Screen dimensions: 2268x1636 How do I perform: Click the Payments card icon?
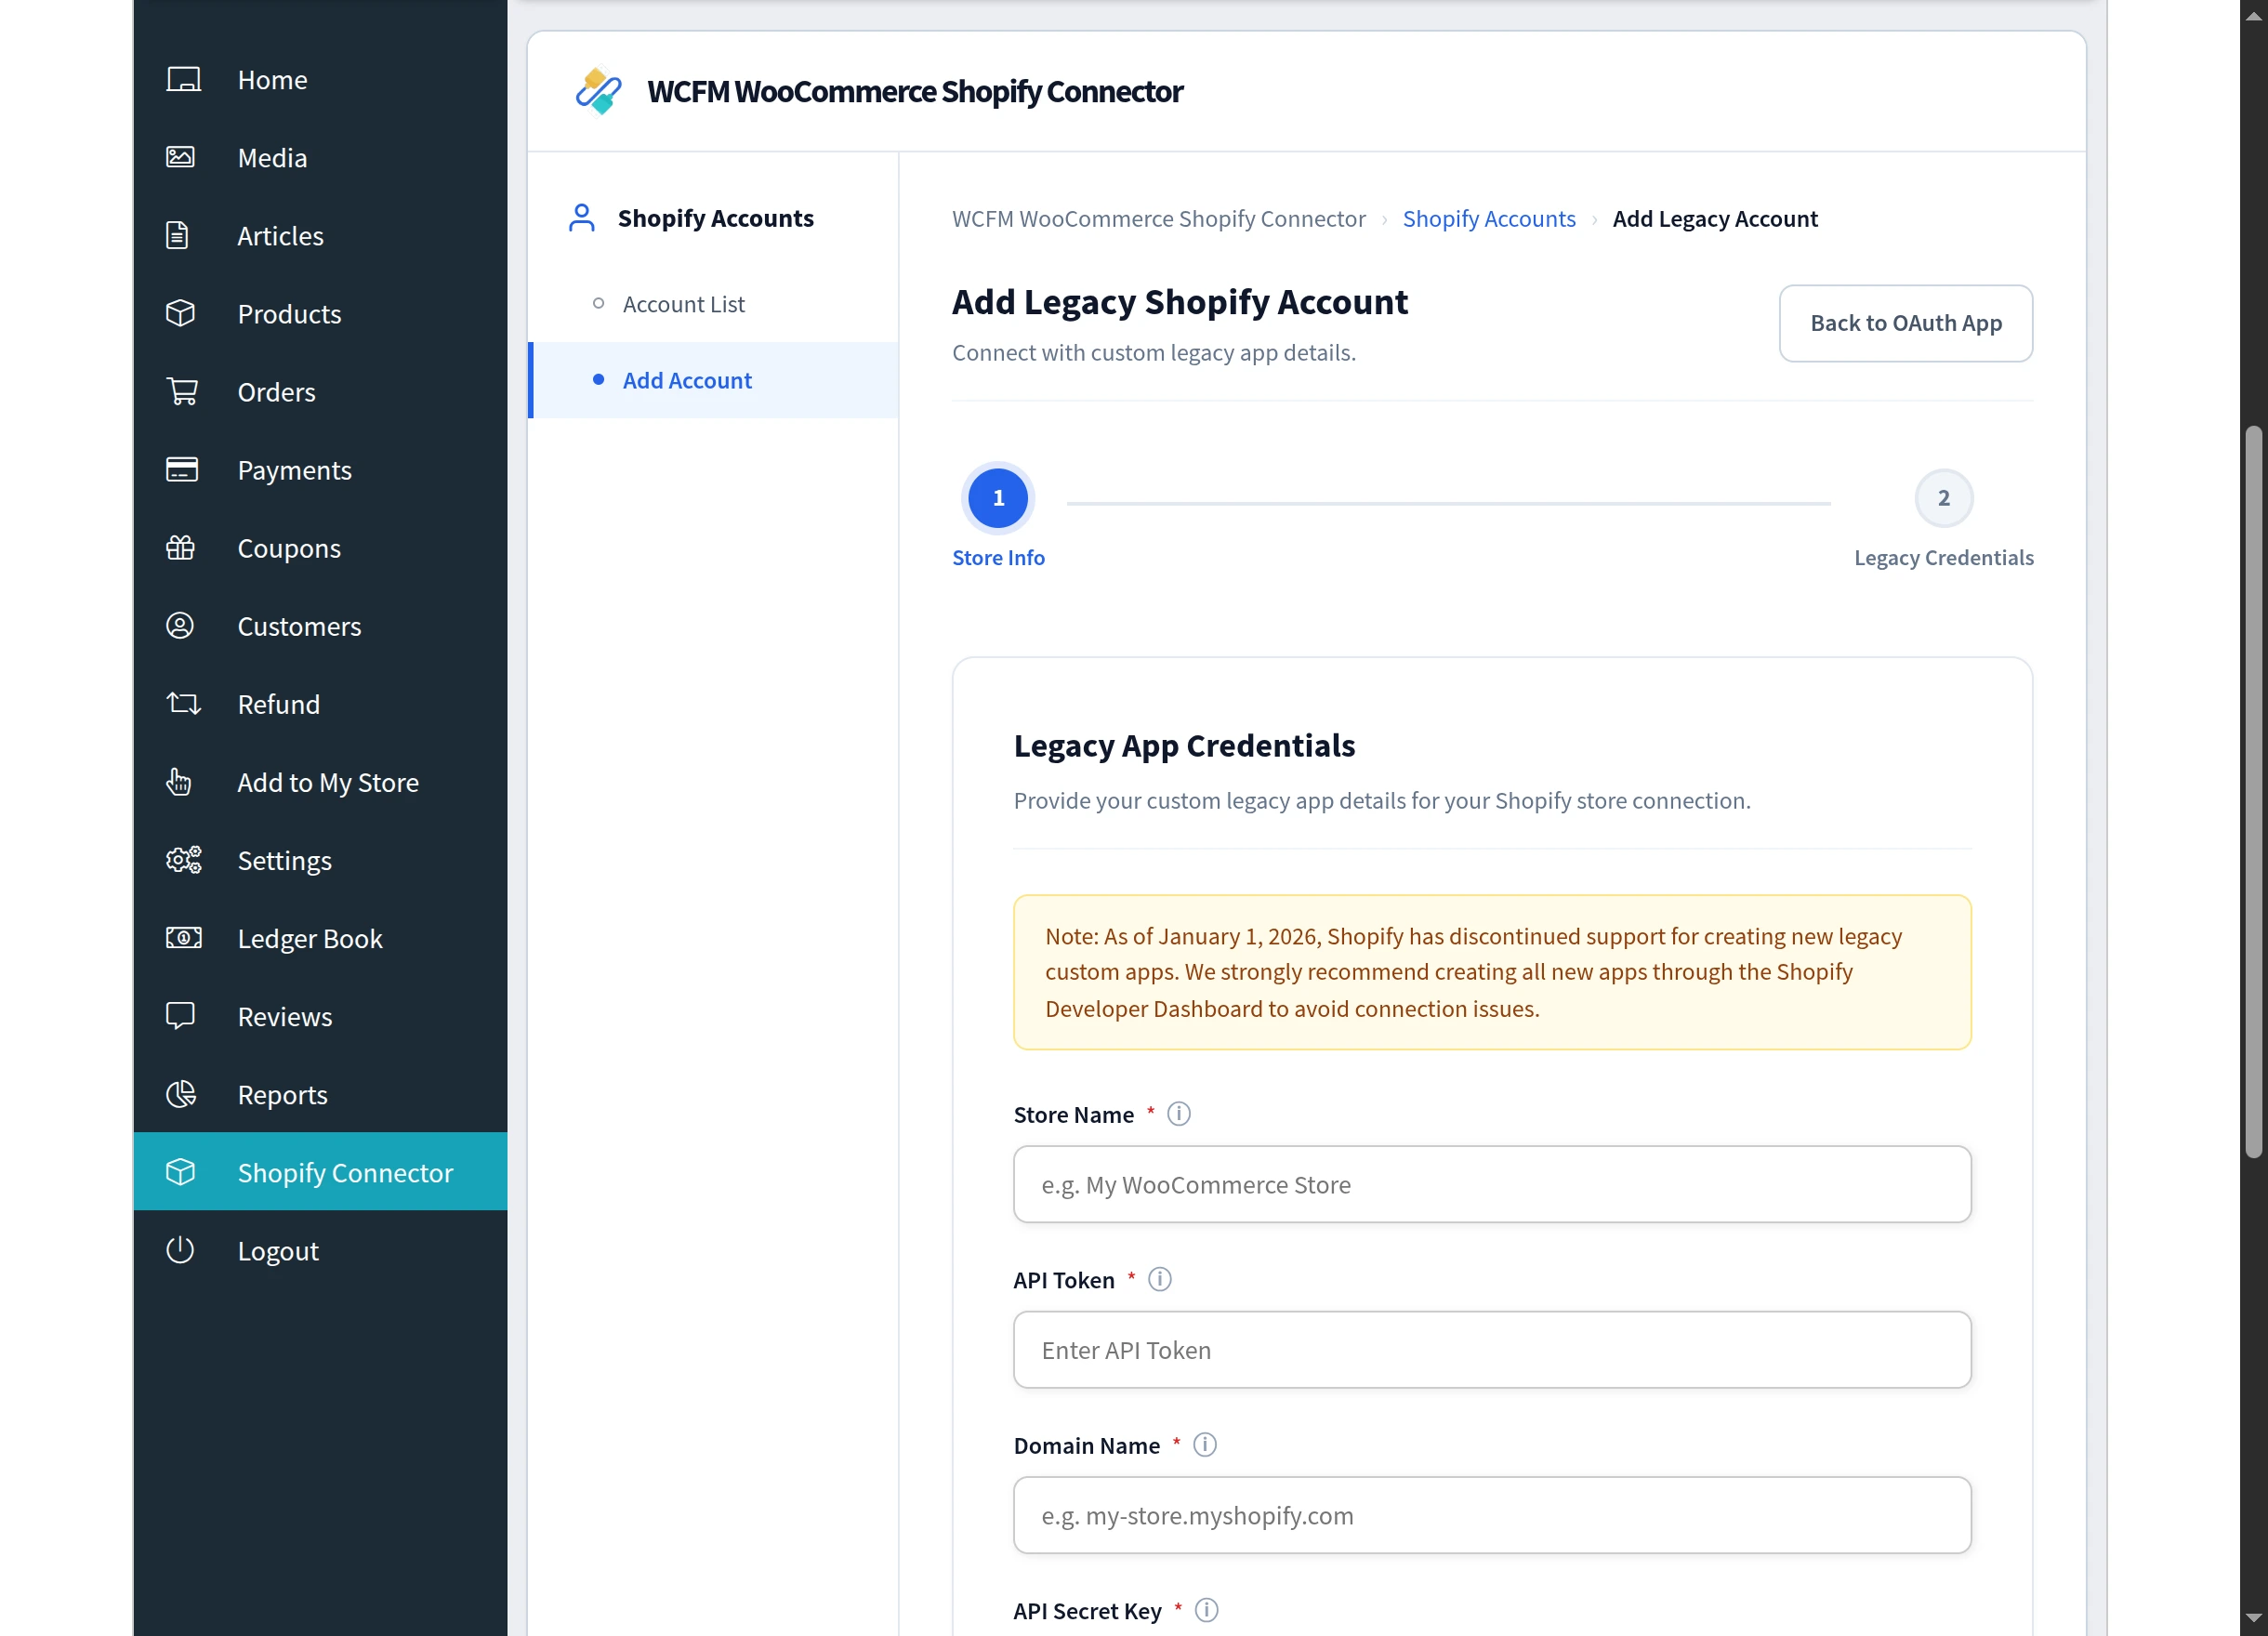182,469
